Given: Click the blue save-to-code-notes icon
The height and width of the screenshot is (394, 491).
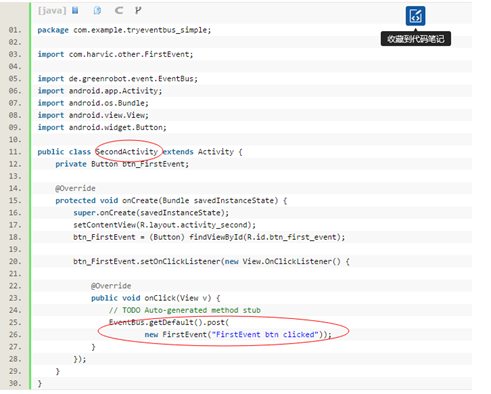Looking at the screenshot, I should (x=415, y=16).
